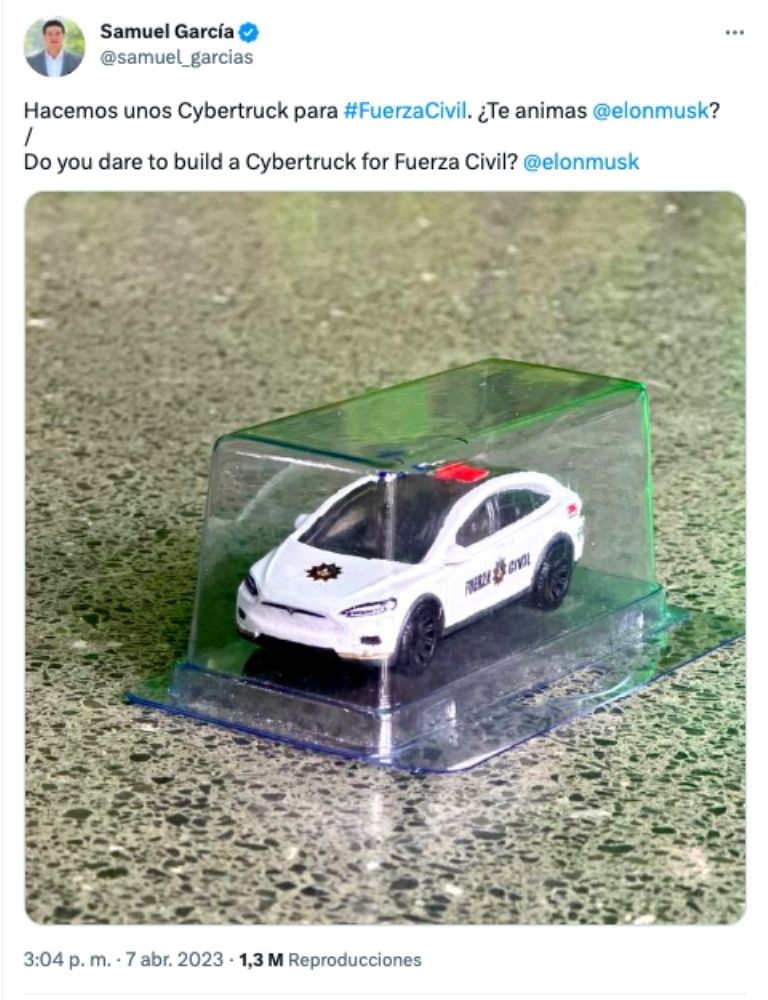Open the #FuerzaCivil hashtag link
Screen dimensions: 768x1000
pos(404,111)
